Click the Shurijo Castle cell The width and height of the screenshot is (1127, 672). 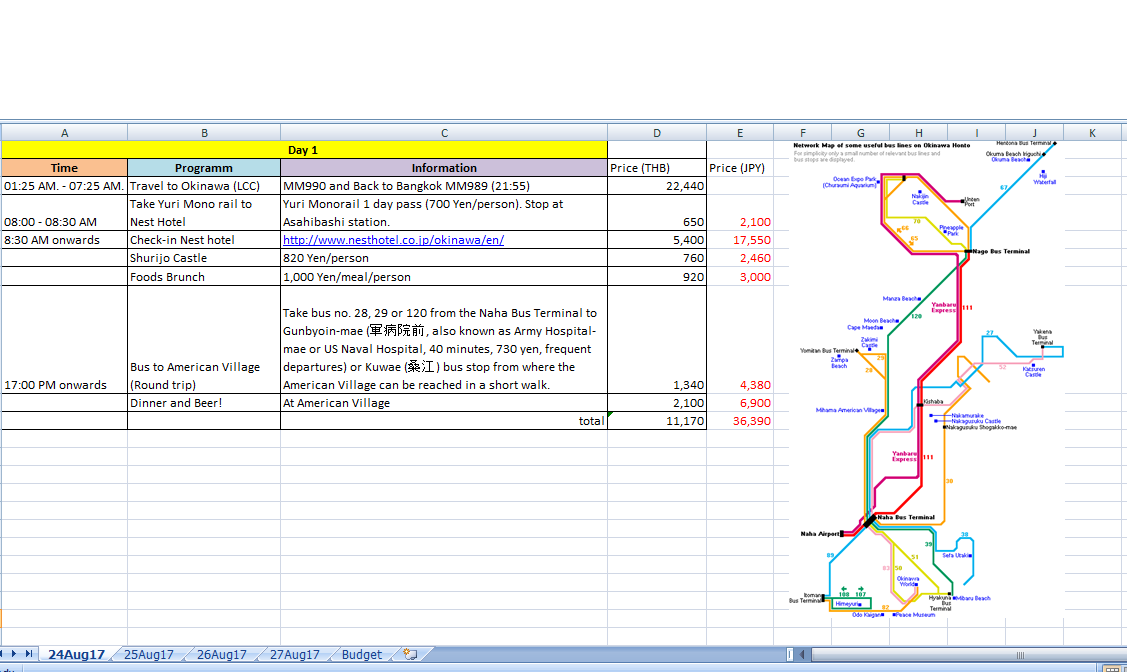tap(203, 258)
